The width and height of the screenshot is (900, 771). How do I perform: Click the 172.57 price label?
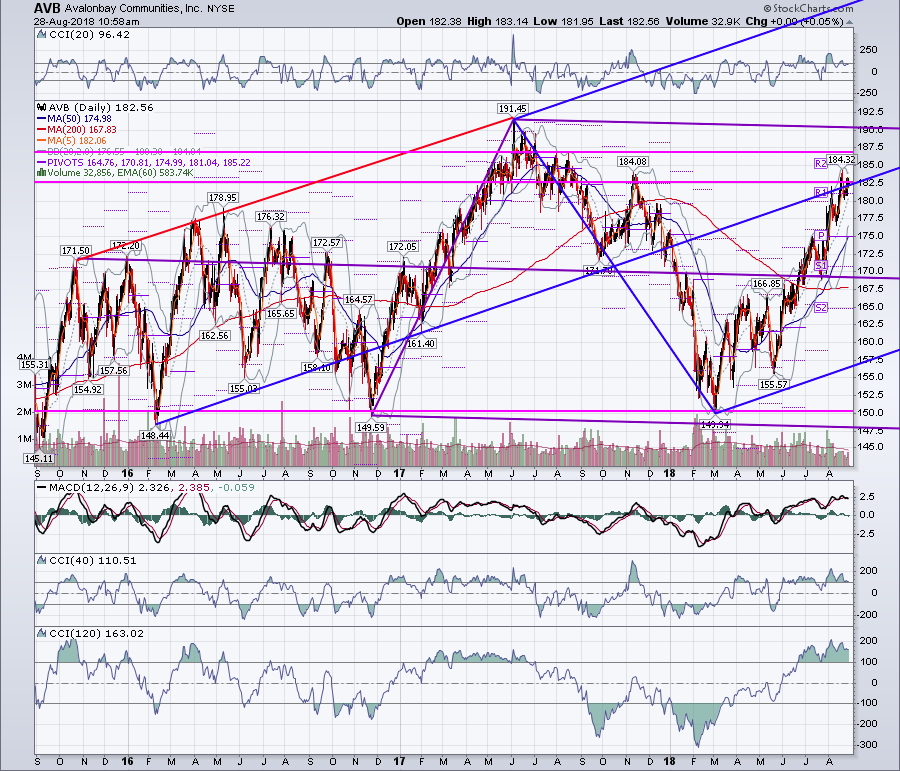click(x=327, y=243)
